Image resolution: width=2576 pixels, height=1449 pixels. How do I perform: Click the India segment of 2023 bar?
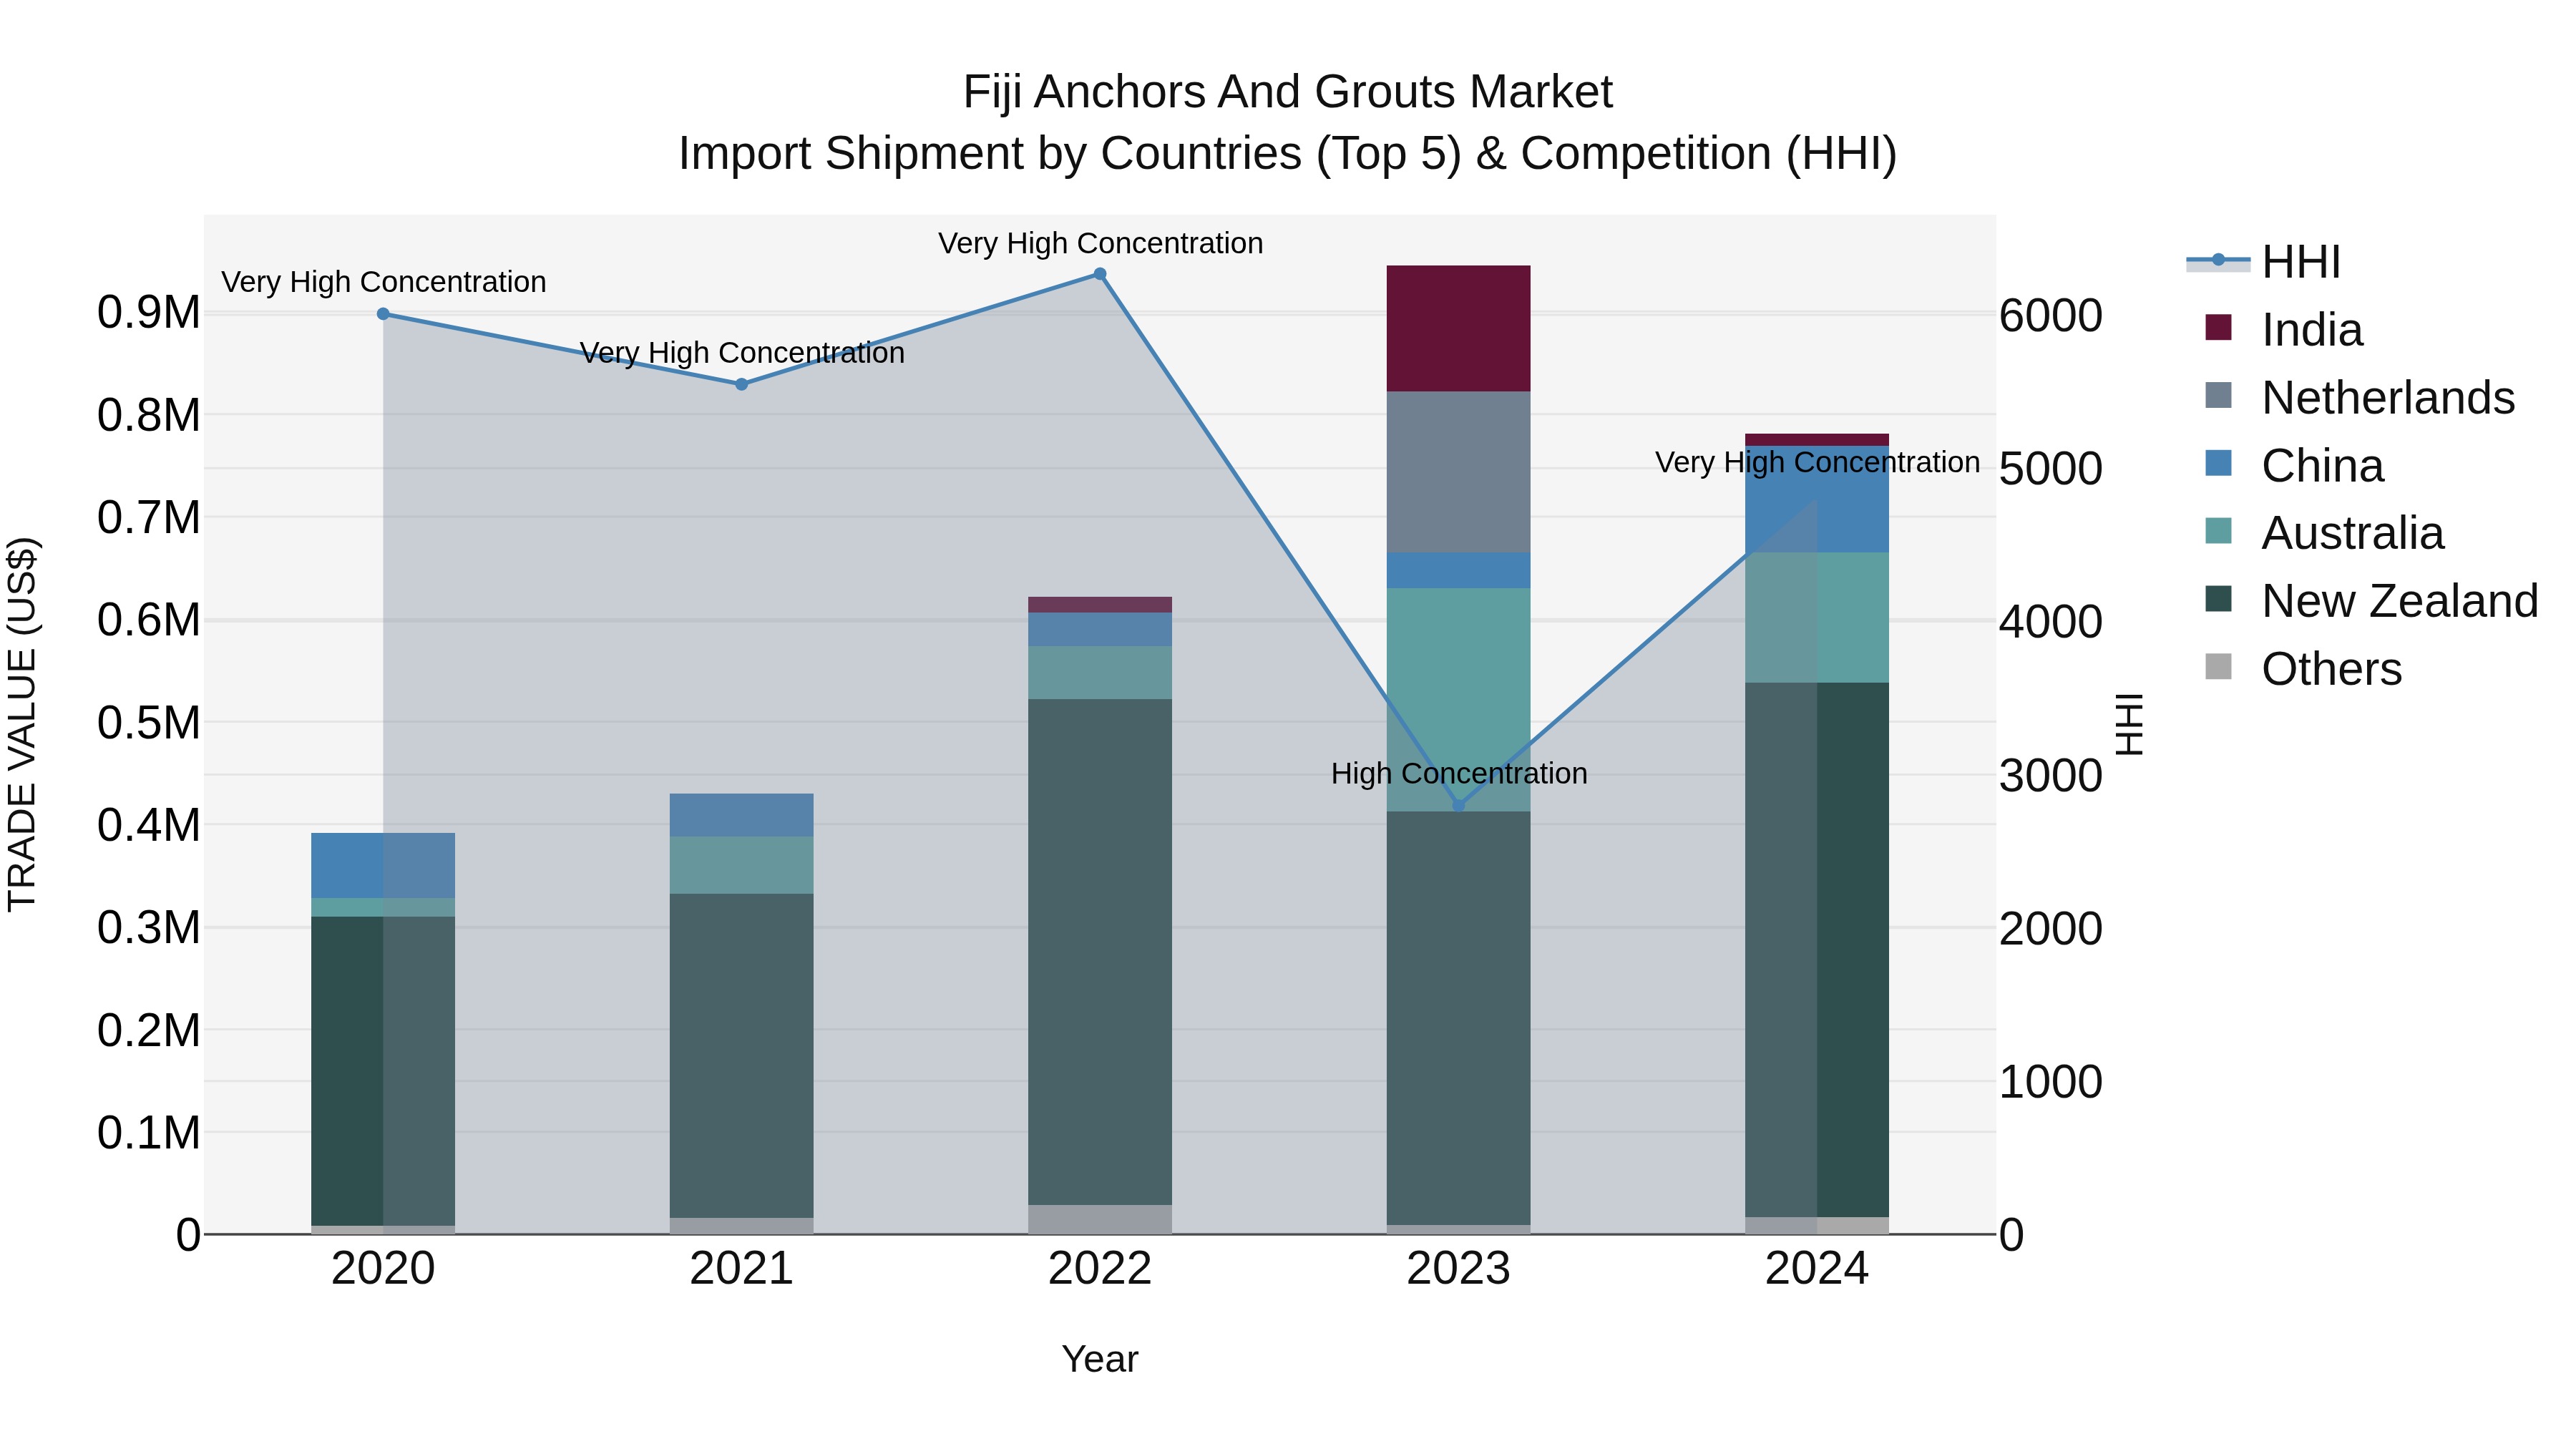coord(1458,329)
